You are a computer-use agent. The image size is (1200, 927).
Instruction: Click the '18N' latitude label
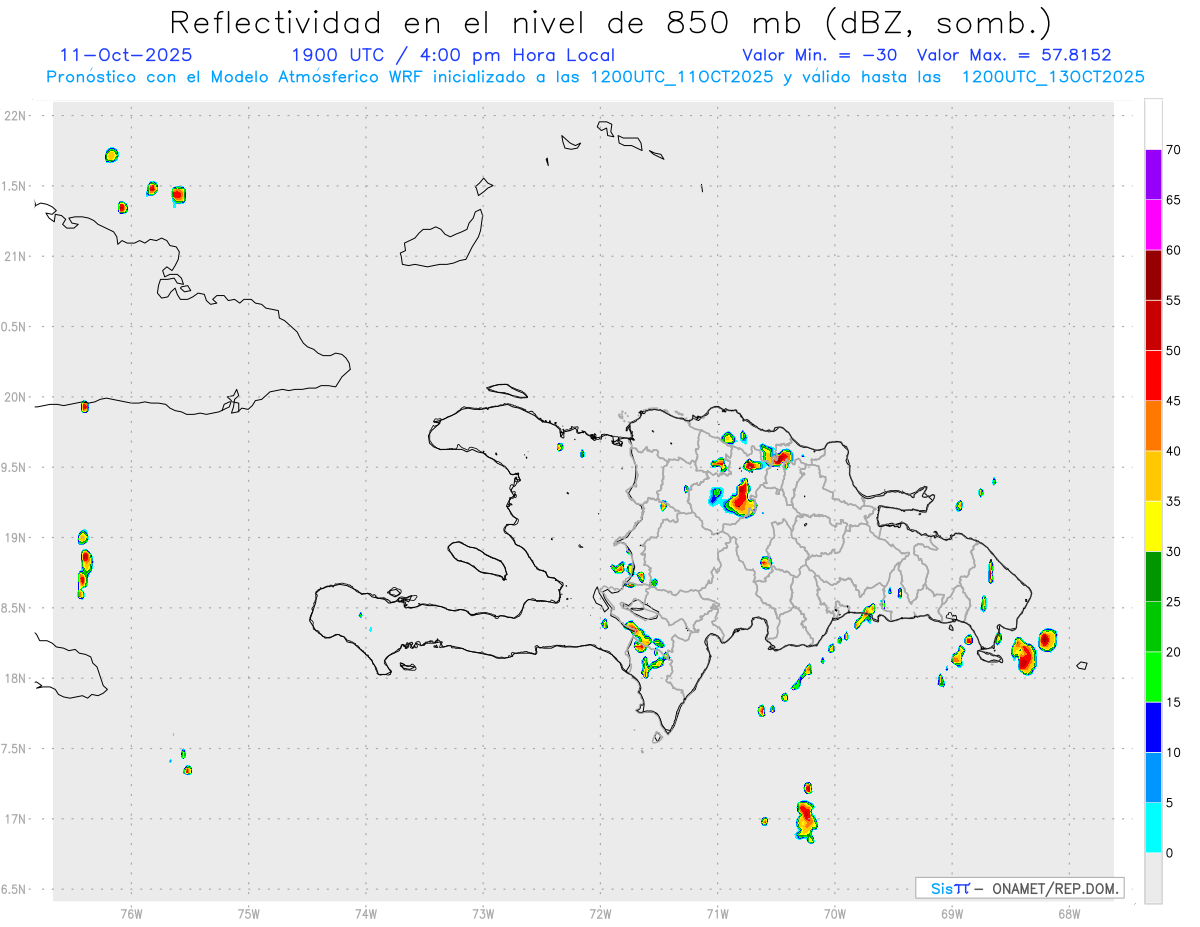point(17,678)
